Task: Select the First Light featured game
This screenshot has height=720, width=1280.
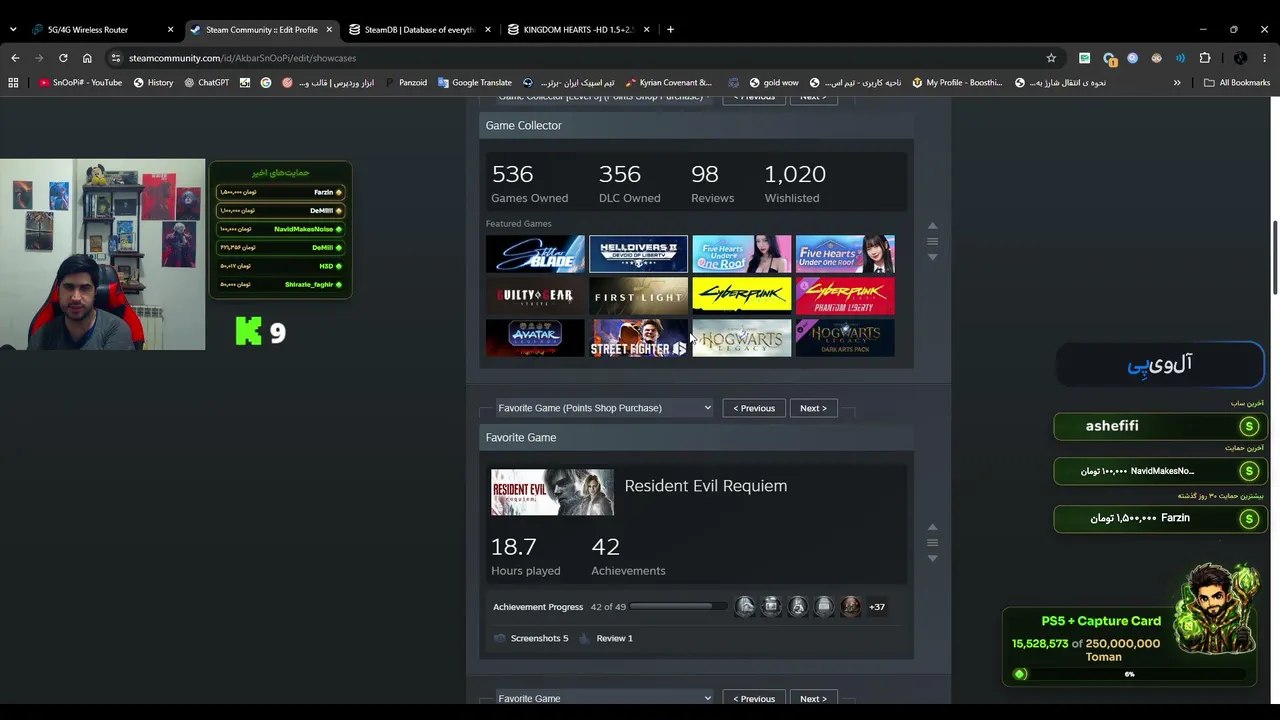Action: point(638,296)
